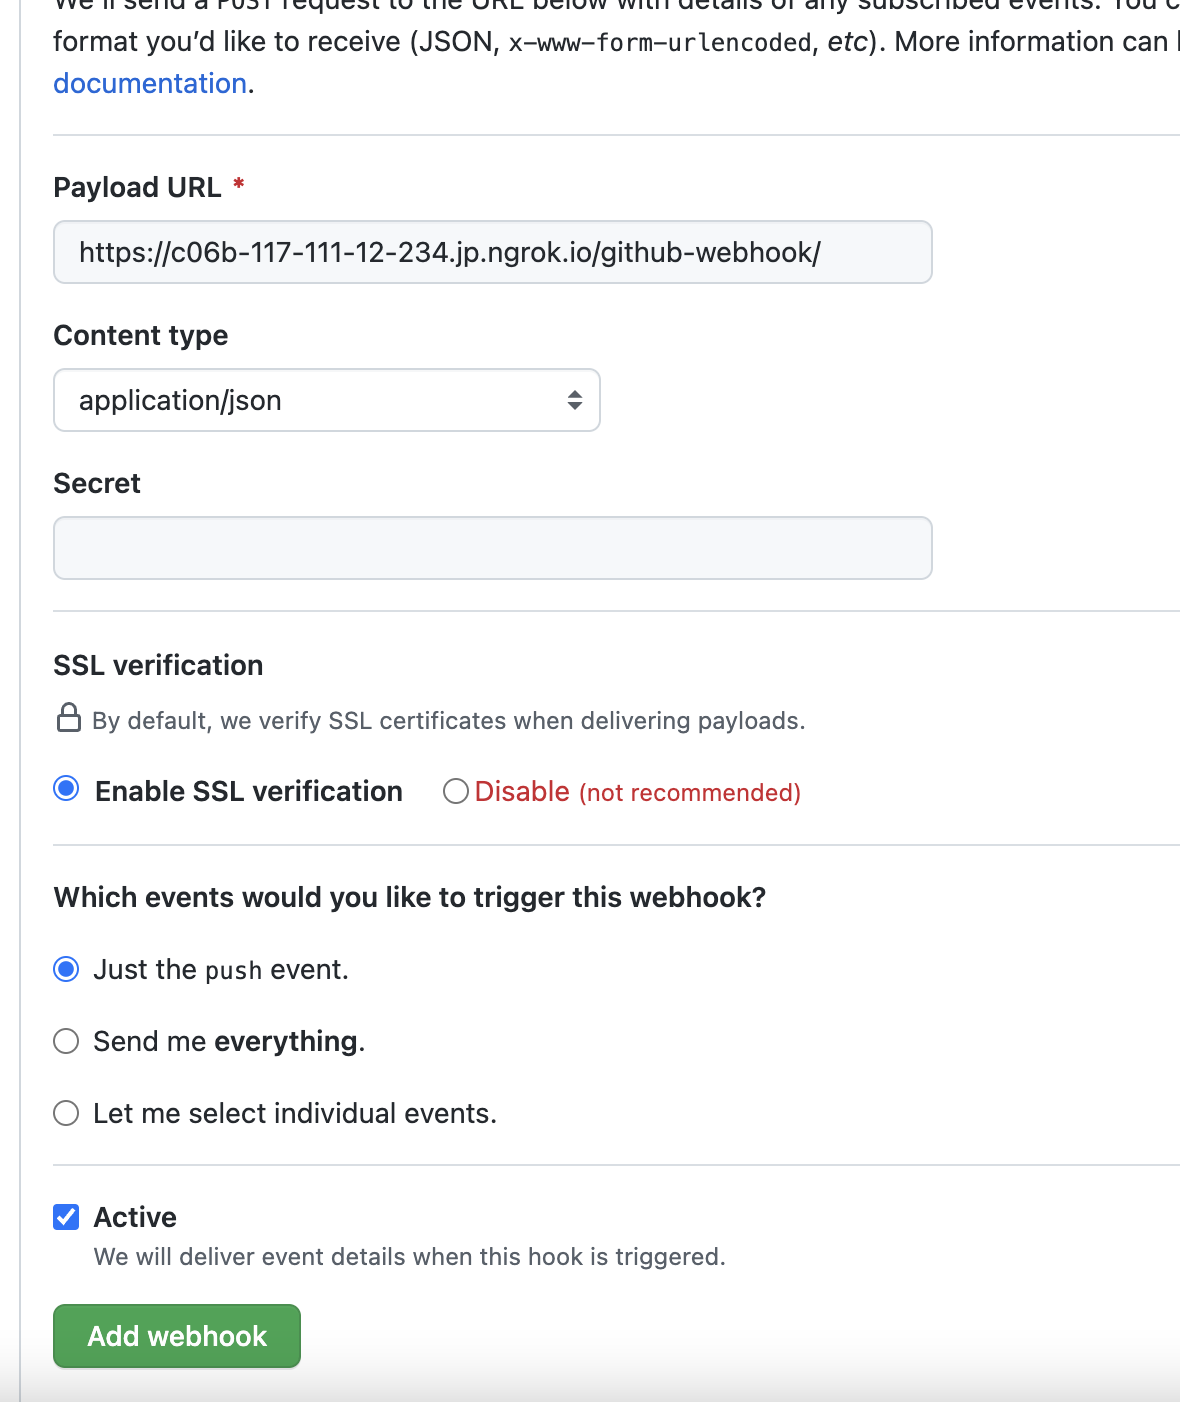
Task: Click the SSL verification heading
Action: [x=158, y=665]
